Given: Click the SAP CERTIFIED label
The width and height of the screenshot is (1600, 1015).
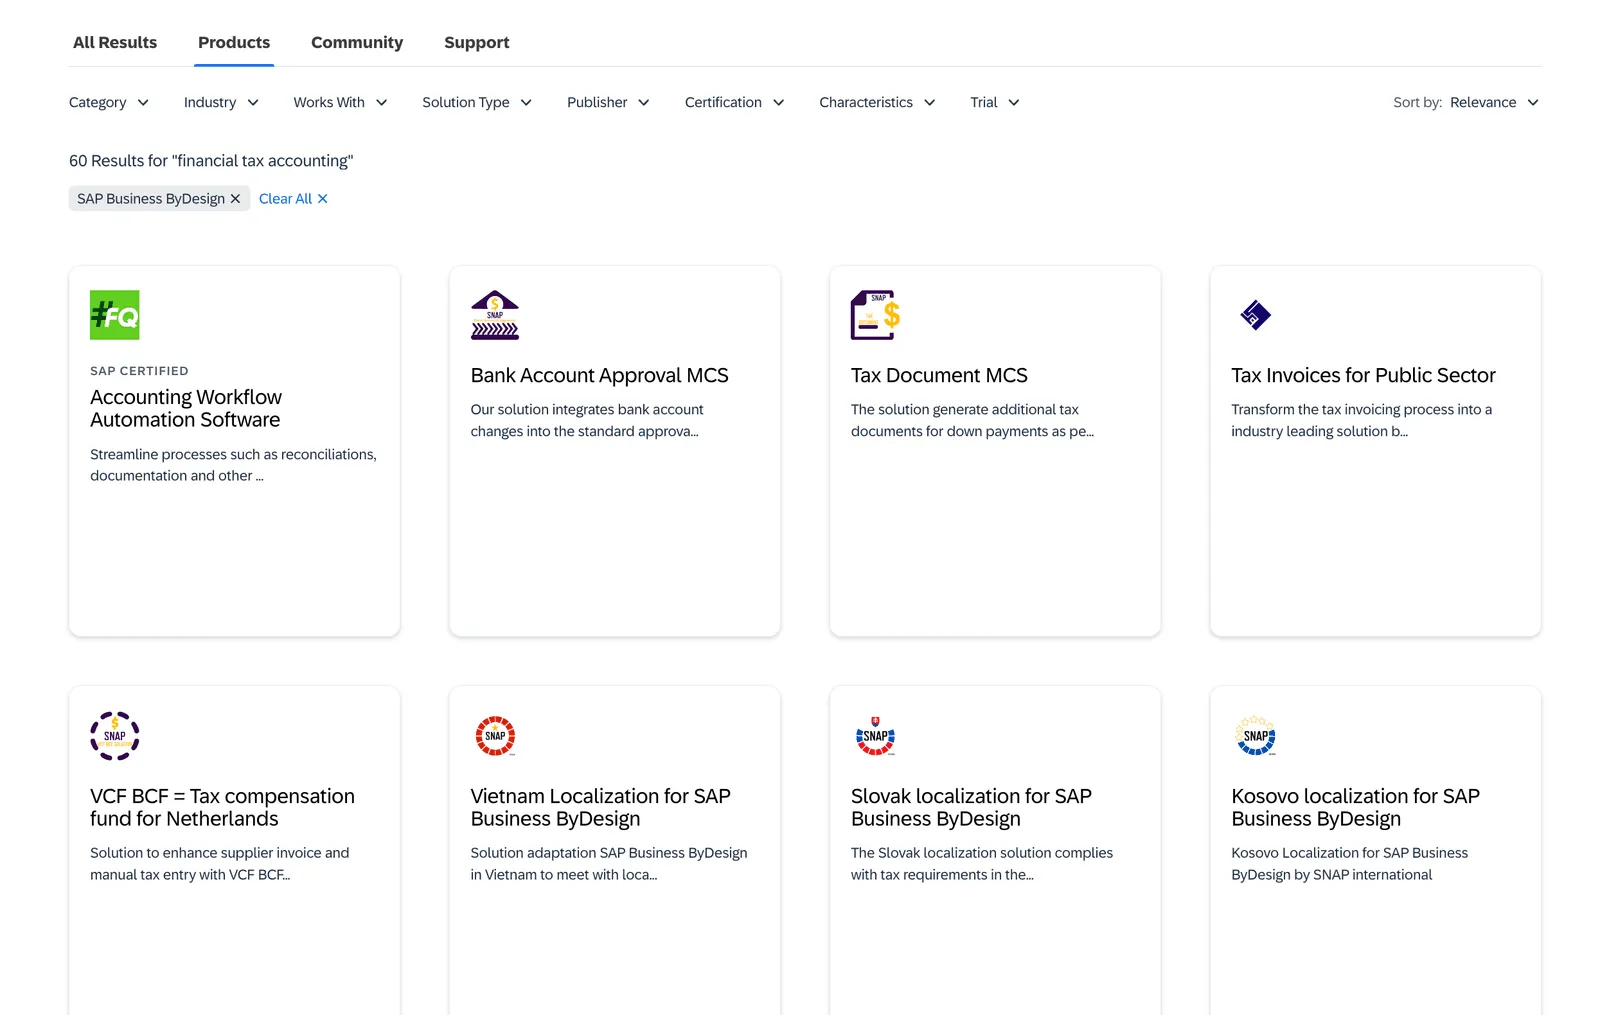Looking at the screenshot, I should [x=139, y=371].
